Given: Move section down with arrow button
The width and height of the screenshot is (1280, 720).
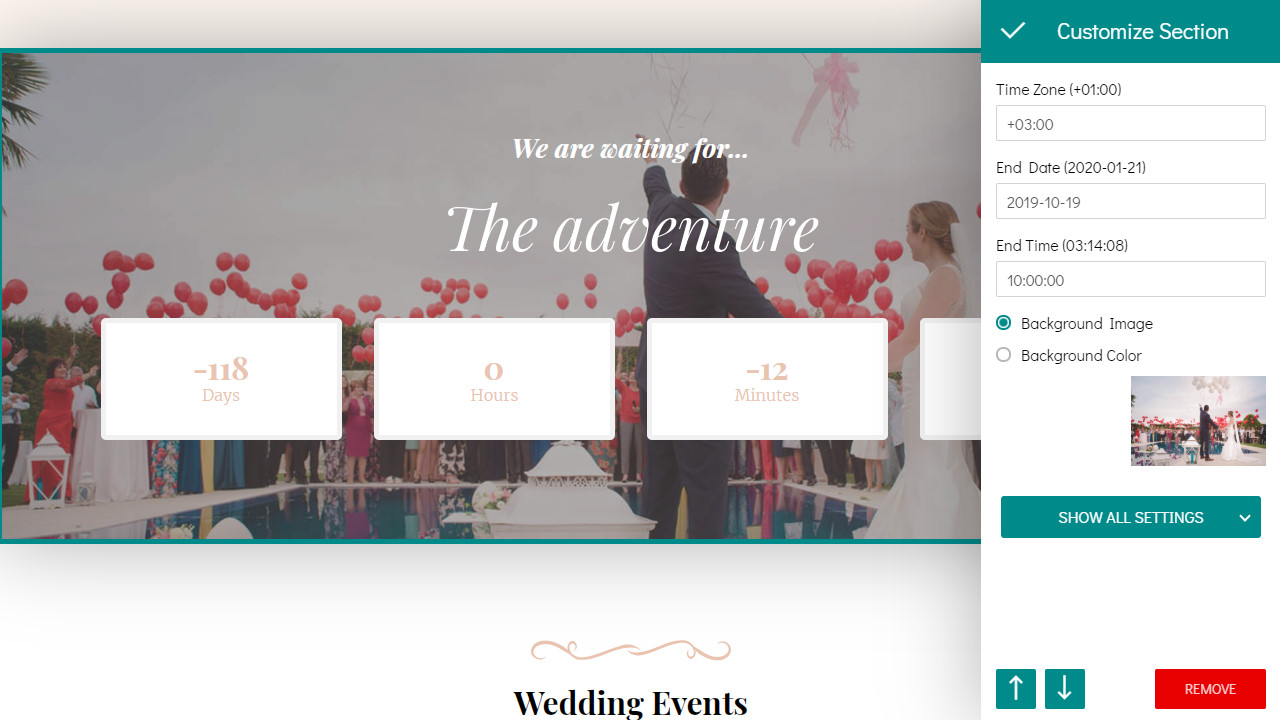Looking at the screenshot, I should point(1065,689).
